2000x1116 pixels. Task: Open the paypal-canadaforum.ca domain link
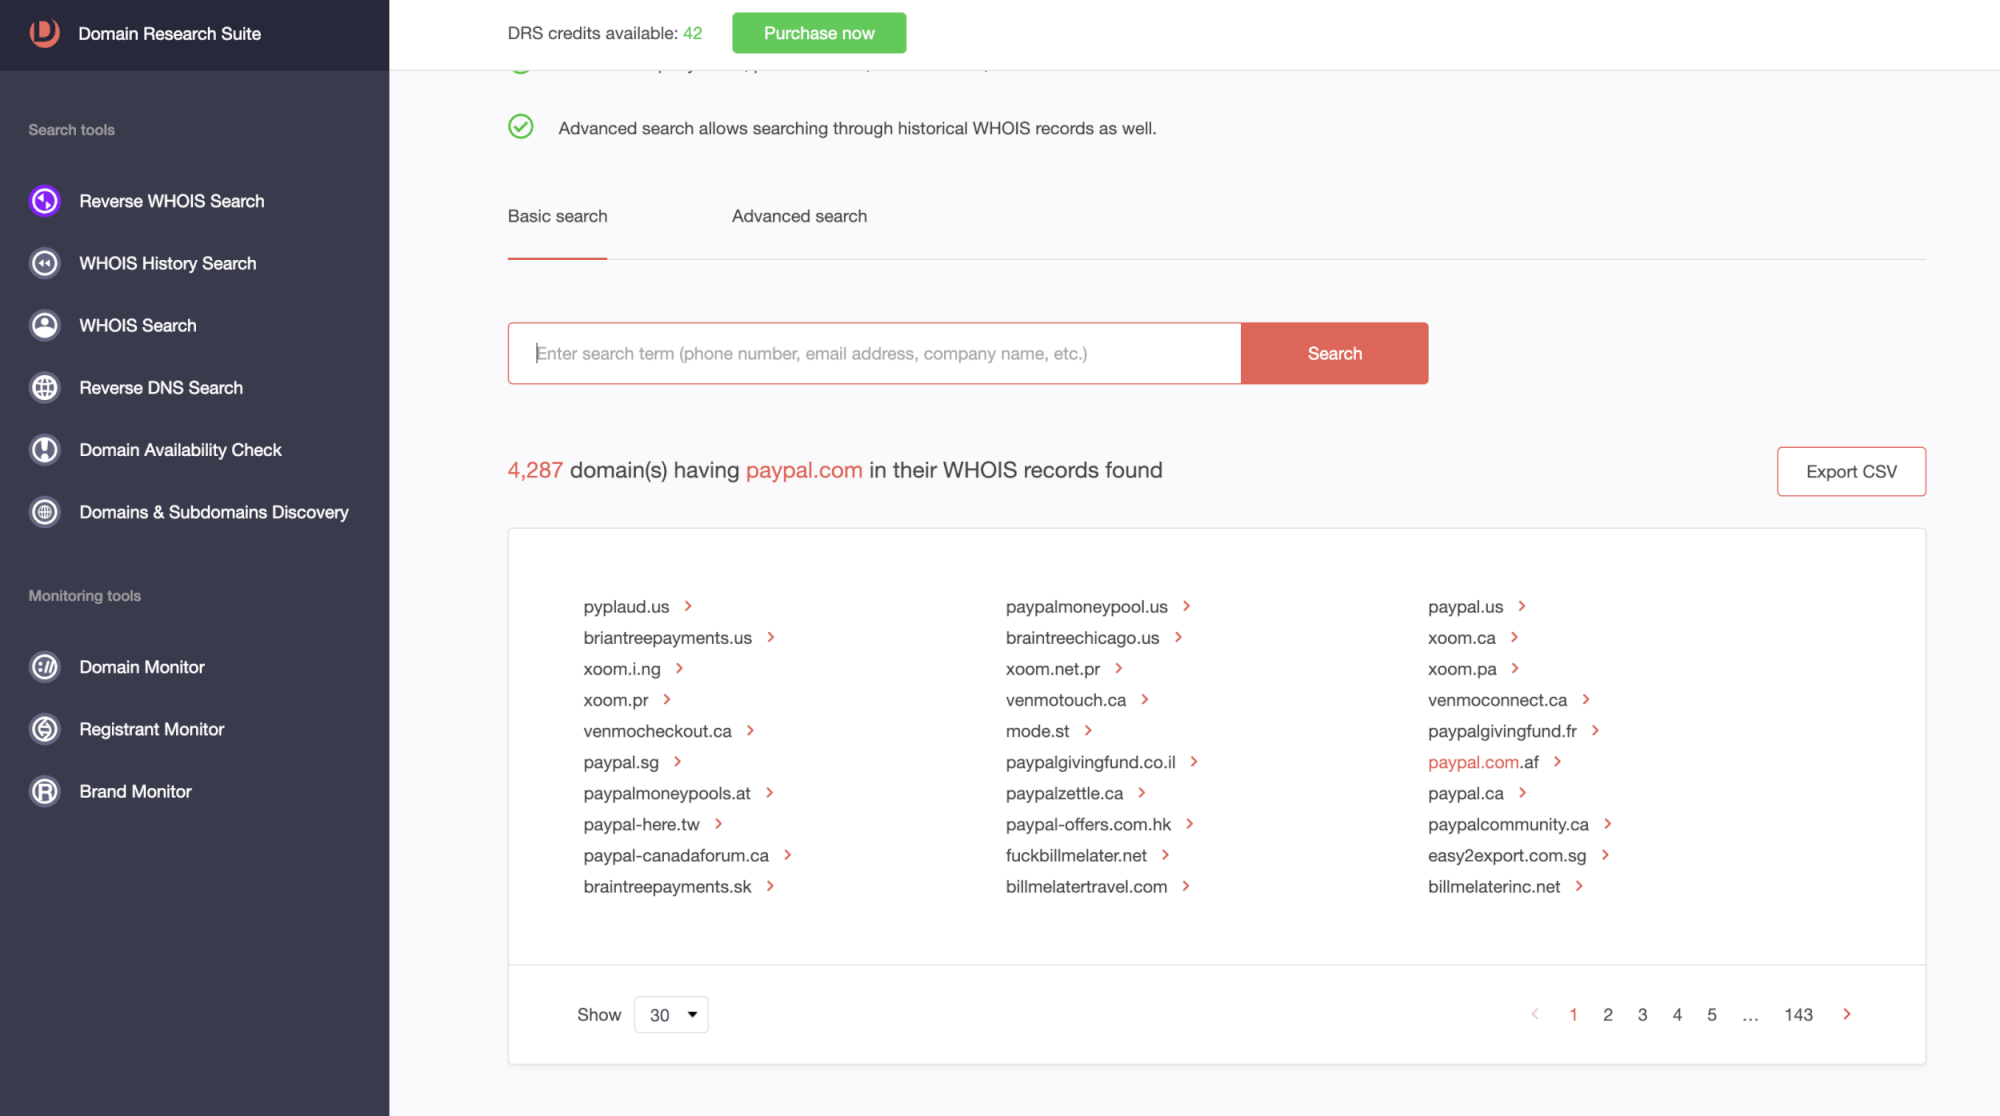coord(676,855)
